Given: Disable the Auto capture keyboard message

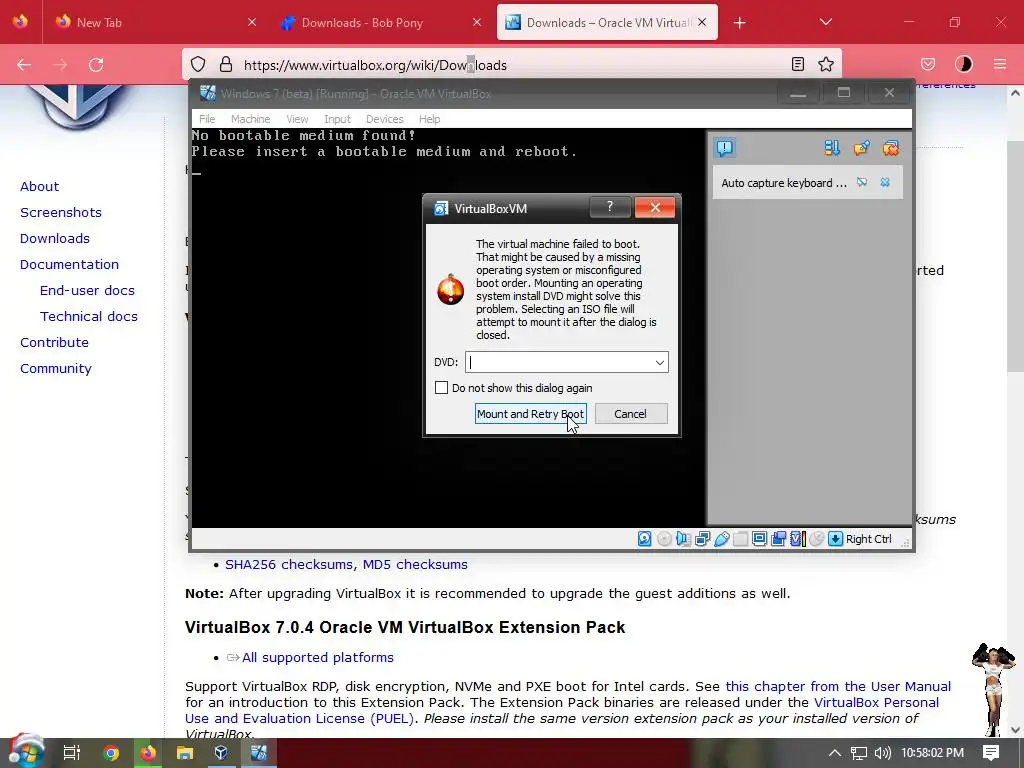Looking at the screenshot, I should (x=862, y=183).
